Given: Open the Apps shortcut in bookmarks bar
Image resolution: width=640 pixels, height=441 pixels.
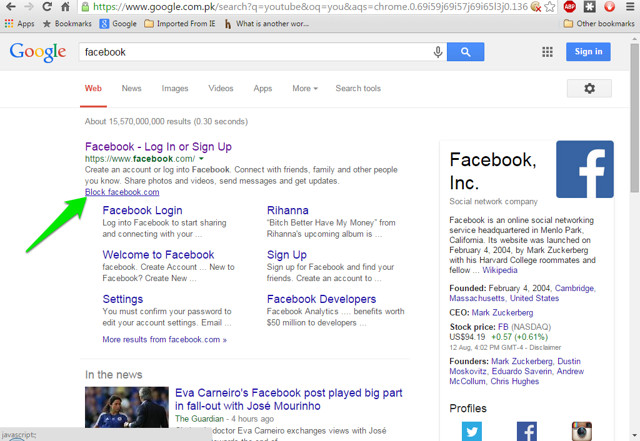Looking at the screenshot, I should (19, 24).
